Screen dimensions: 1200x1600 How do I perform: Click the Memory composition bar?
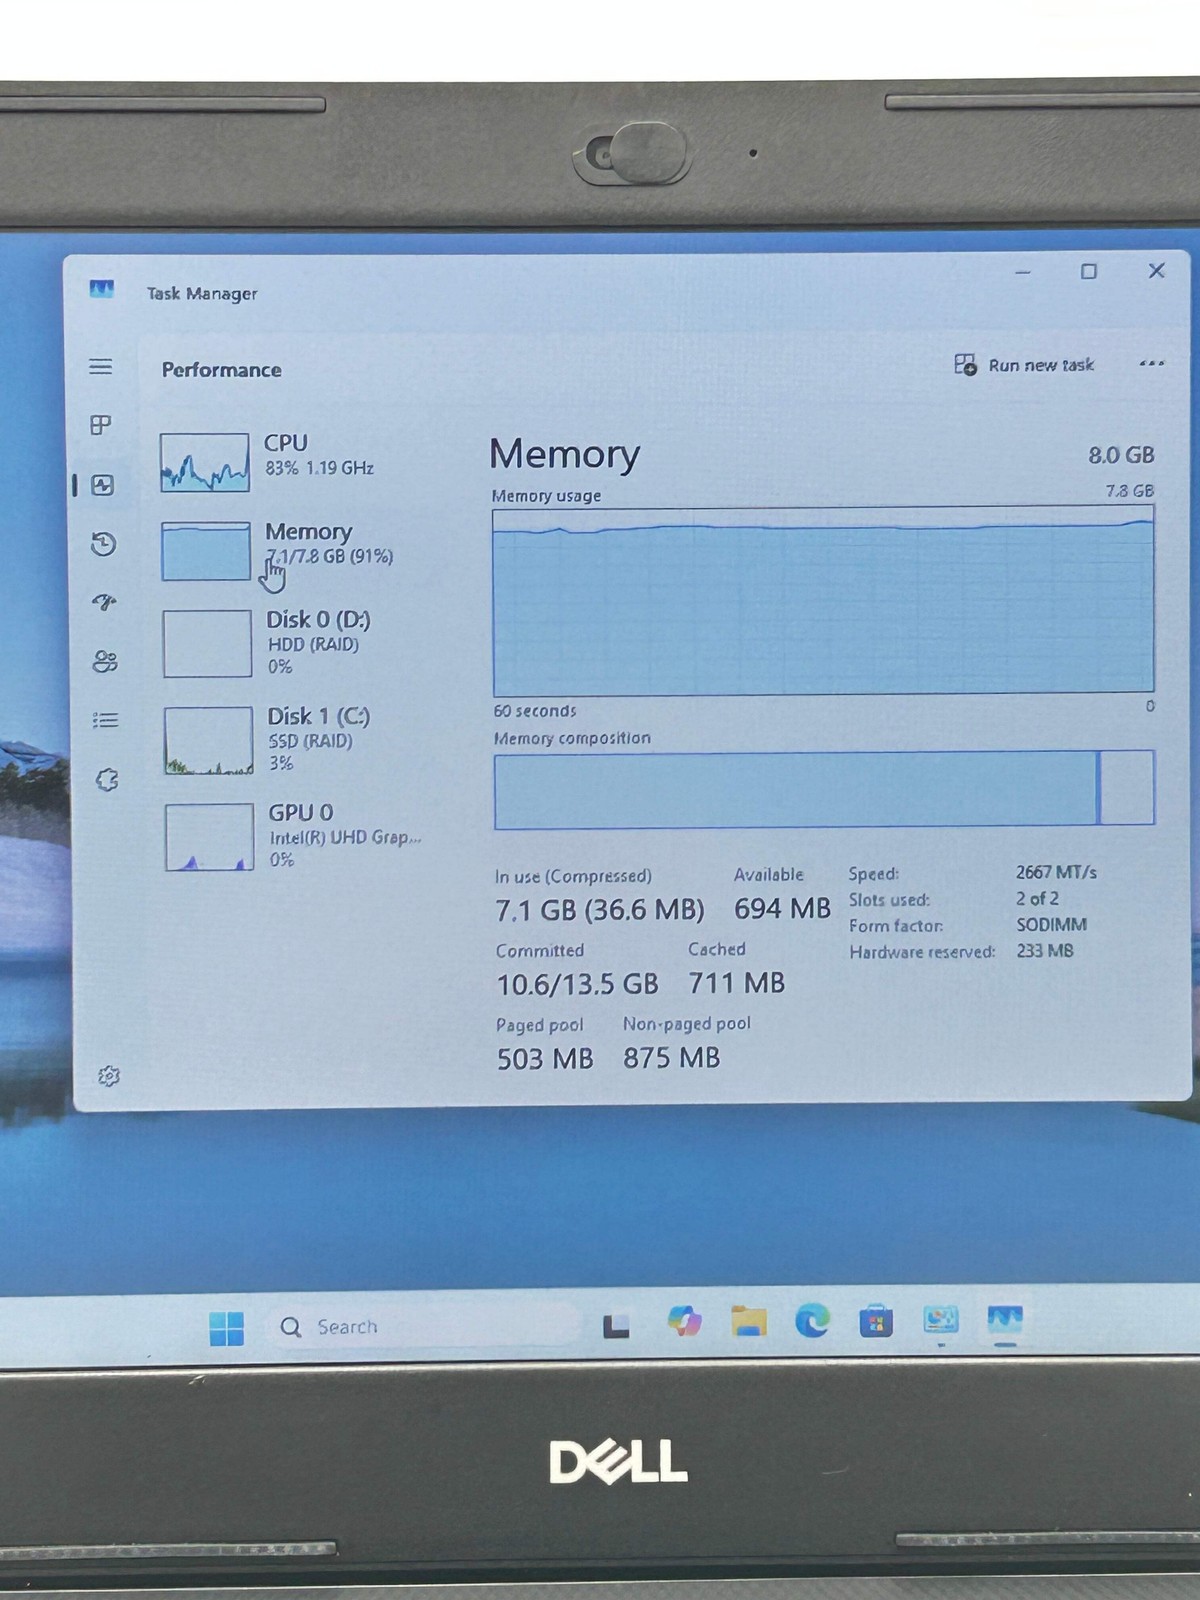pos(824,789)
